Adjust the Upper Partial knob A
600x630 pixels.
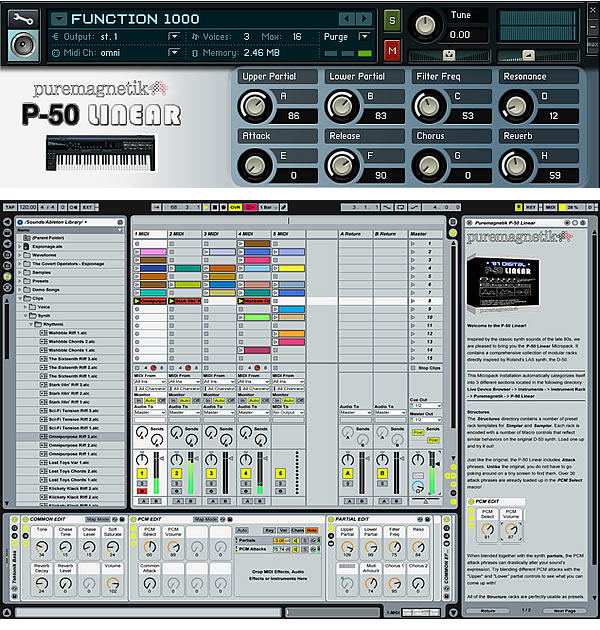[x=255, y=106]
